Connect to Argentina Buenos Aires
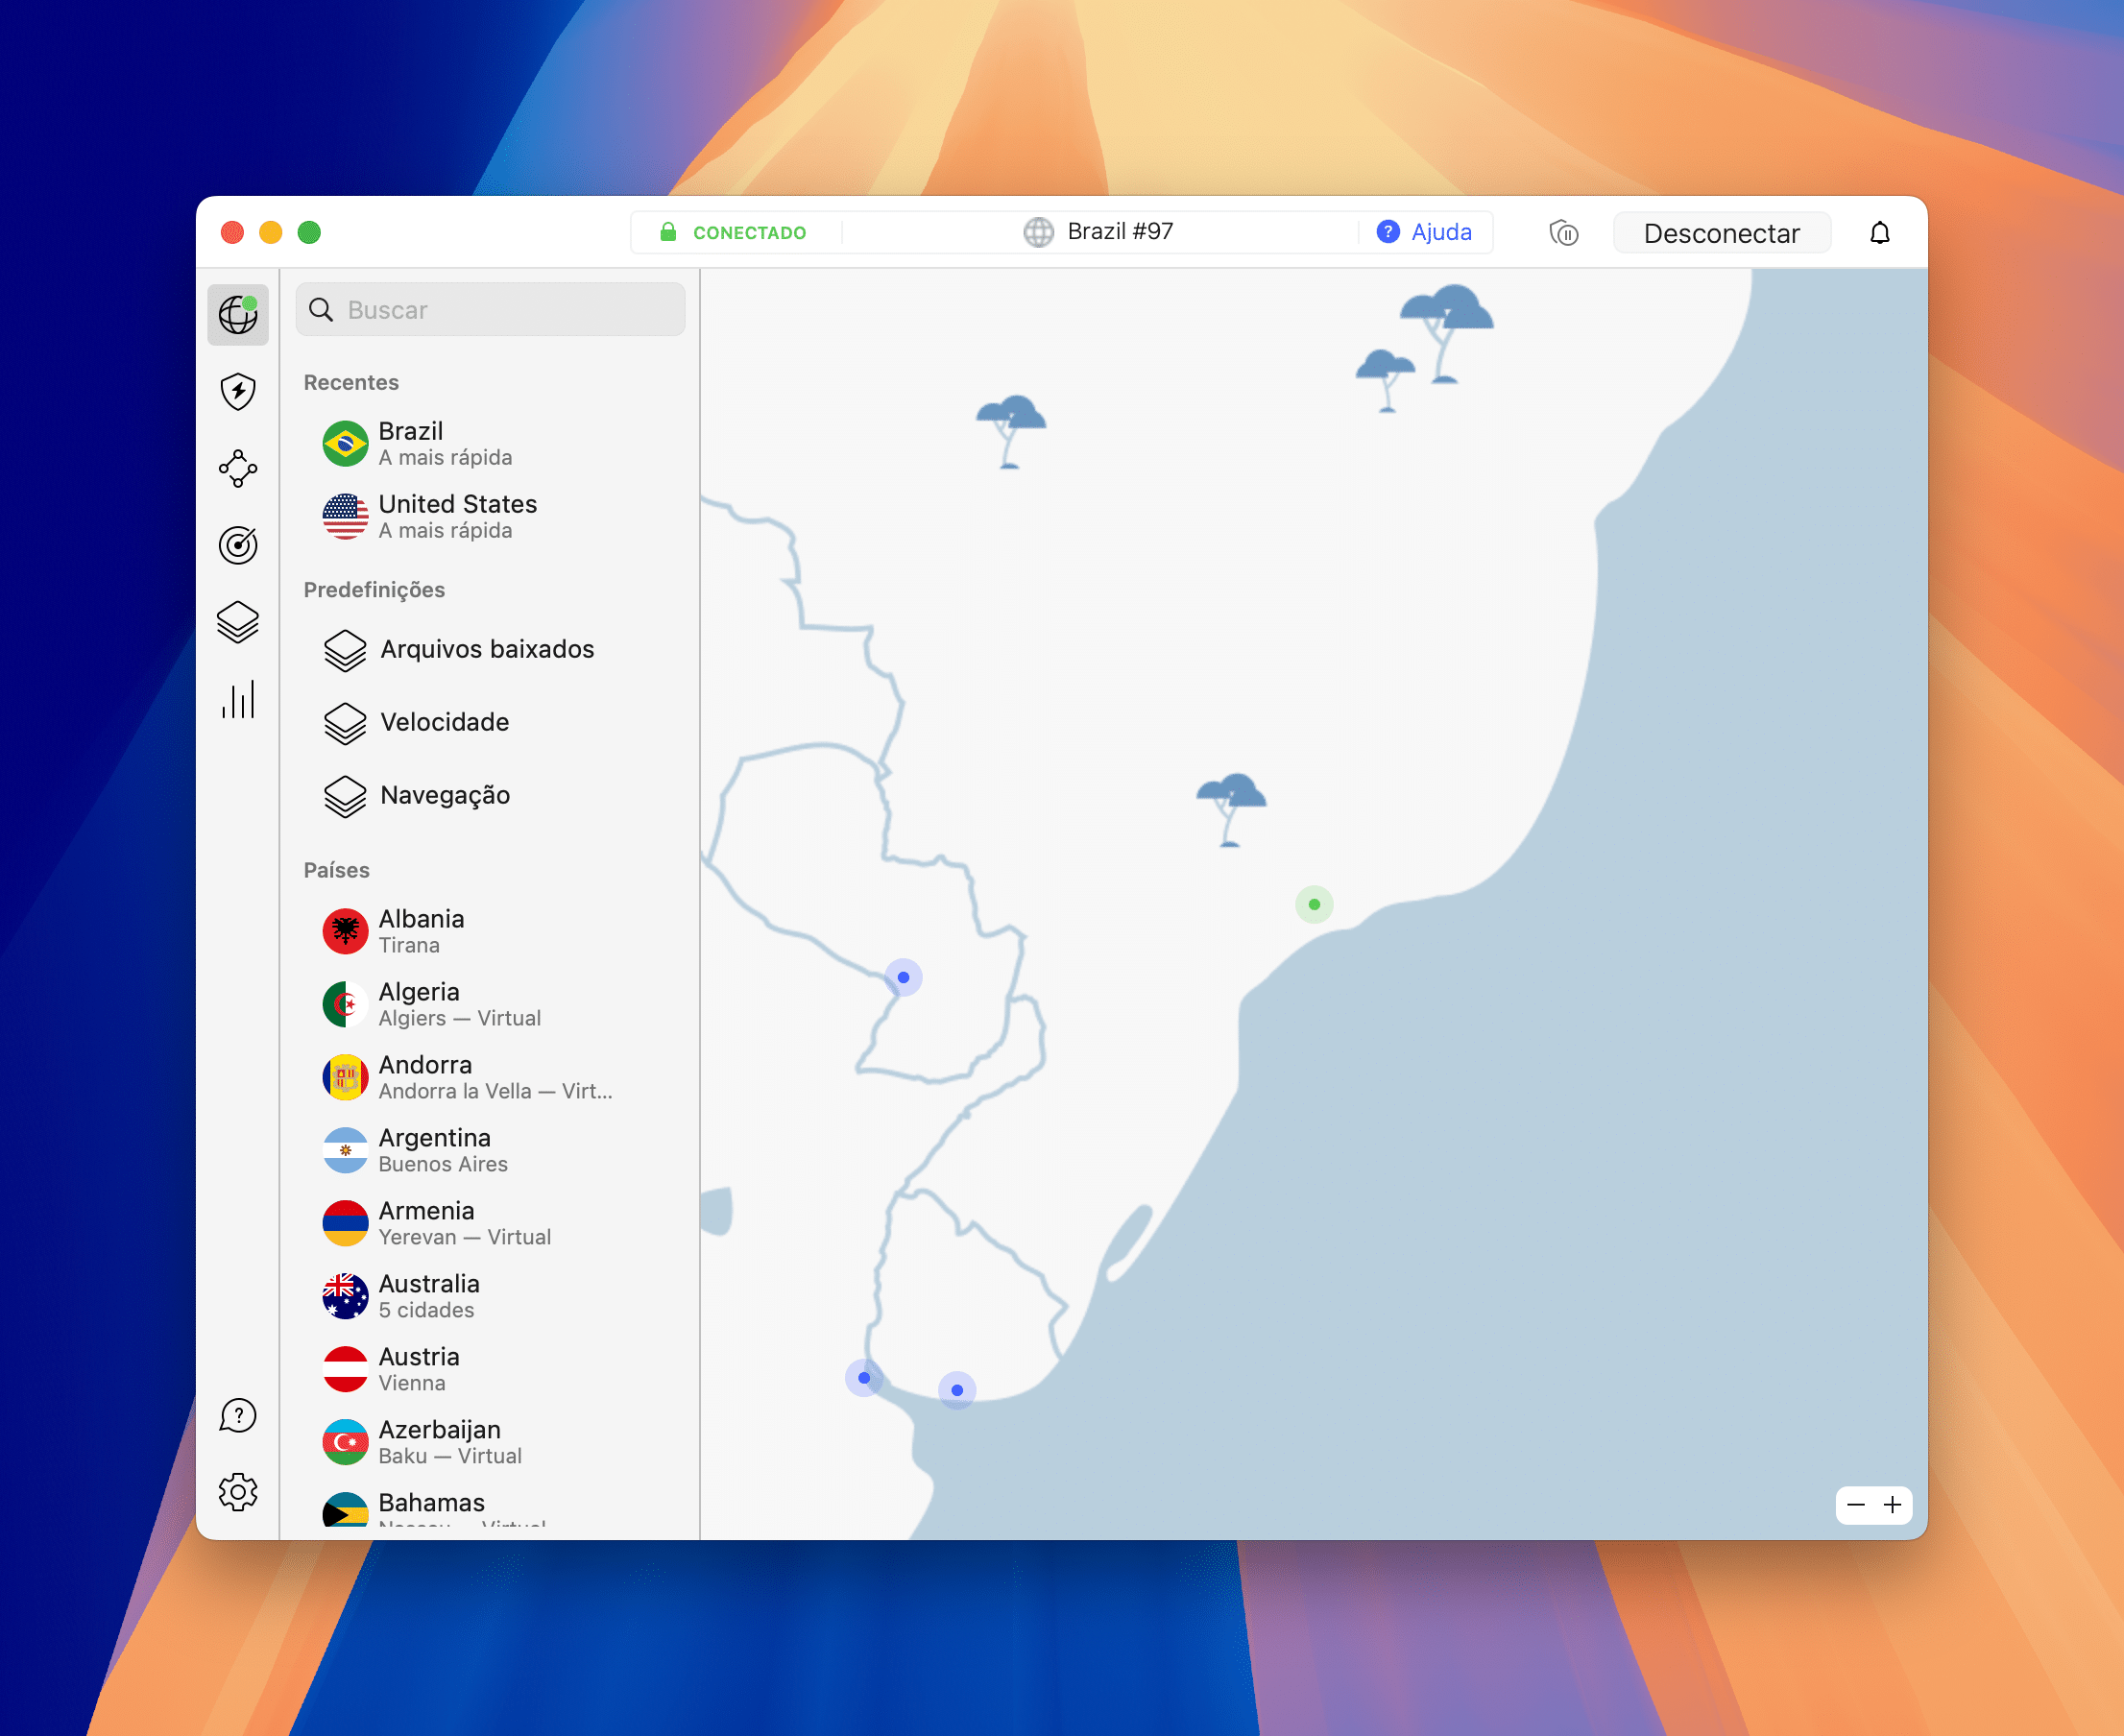The width and height of the screenshot is (2124, 1736). [x=490, y=1151]
